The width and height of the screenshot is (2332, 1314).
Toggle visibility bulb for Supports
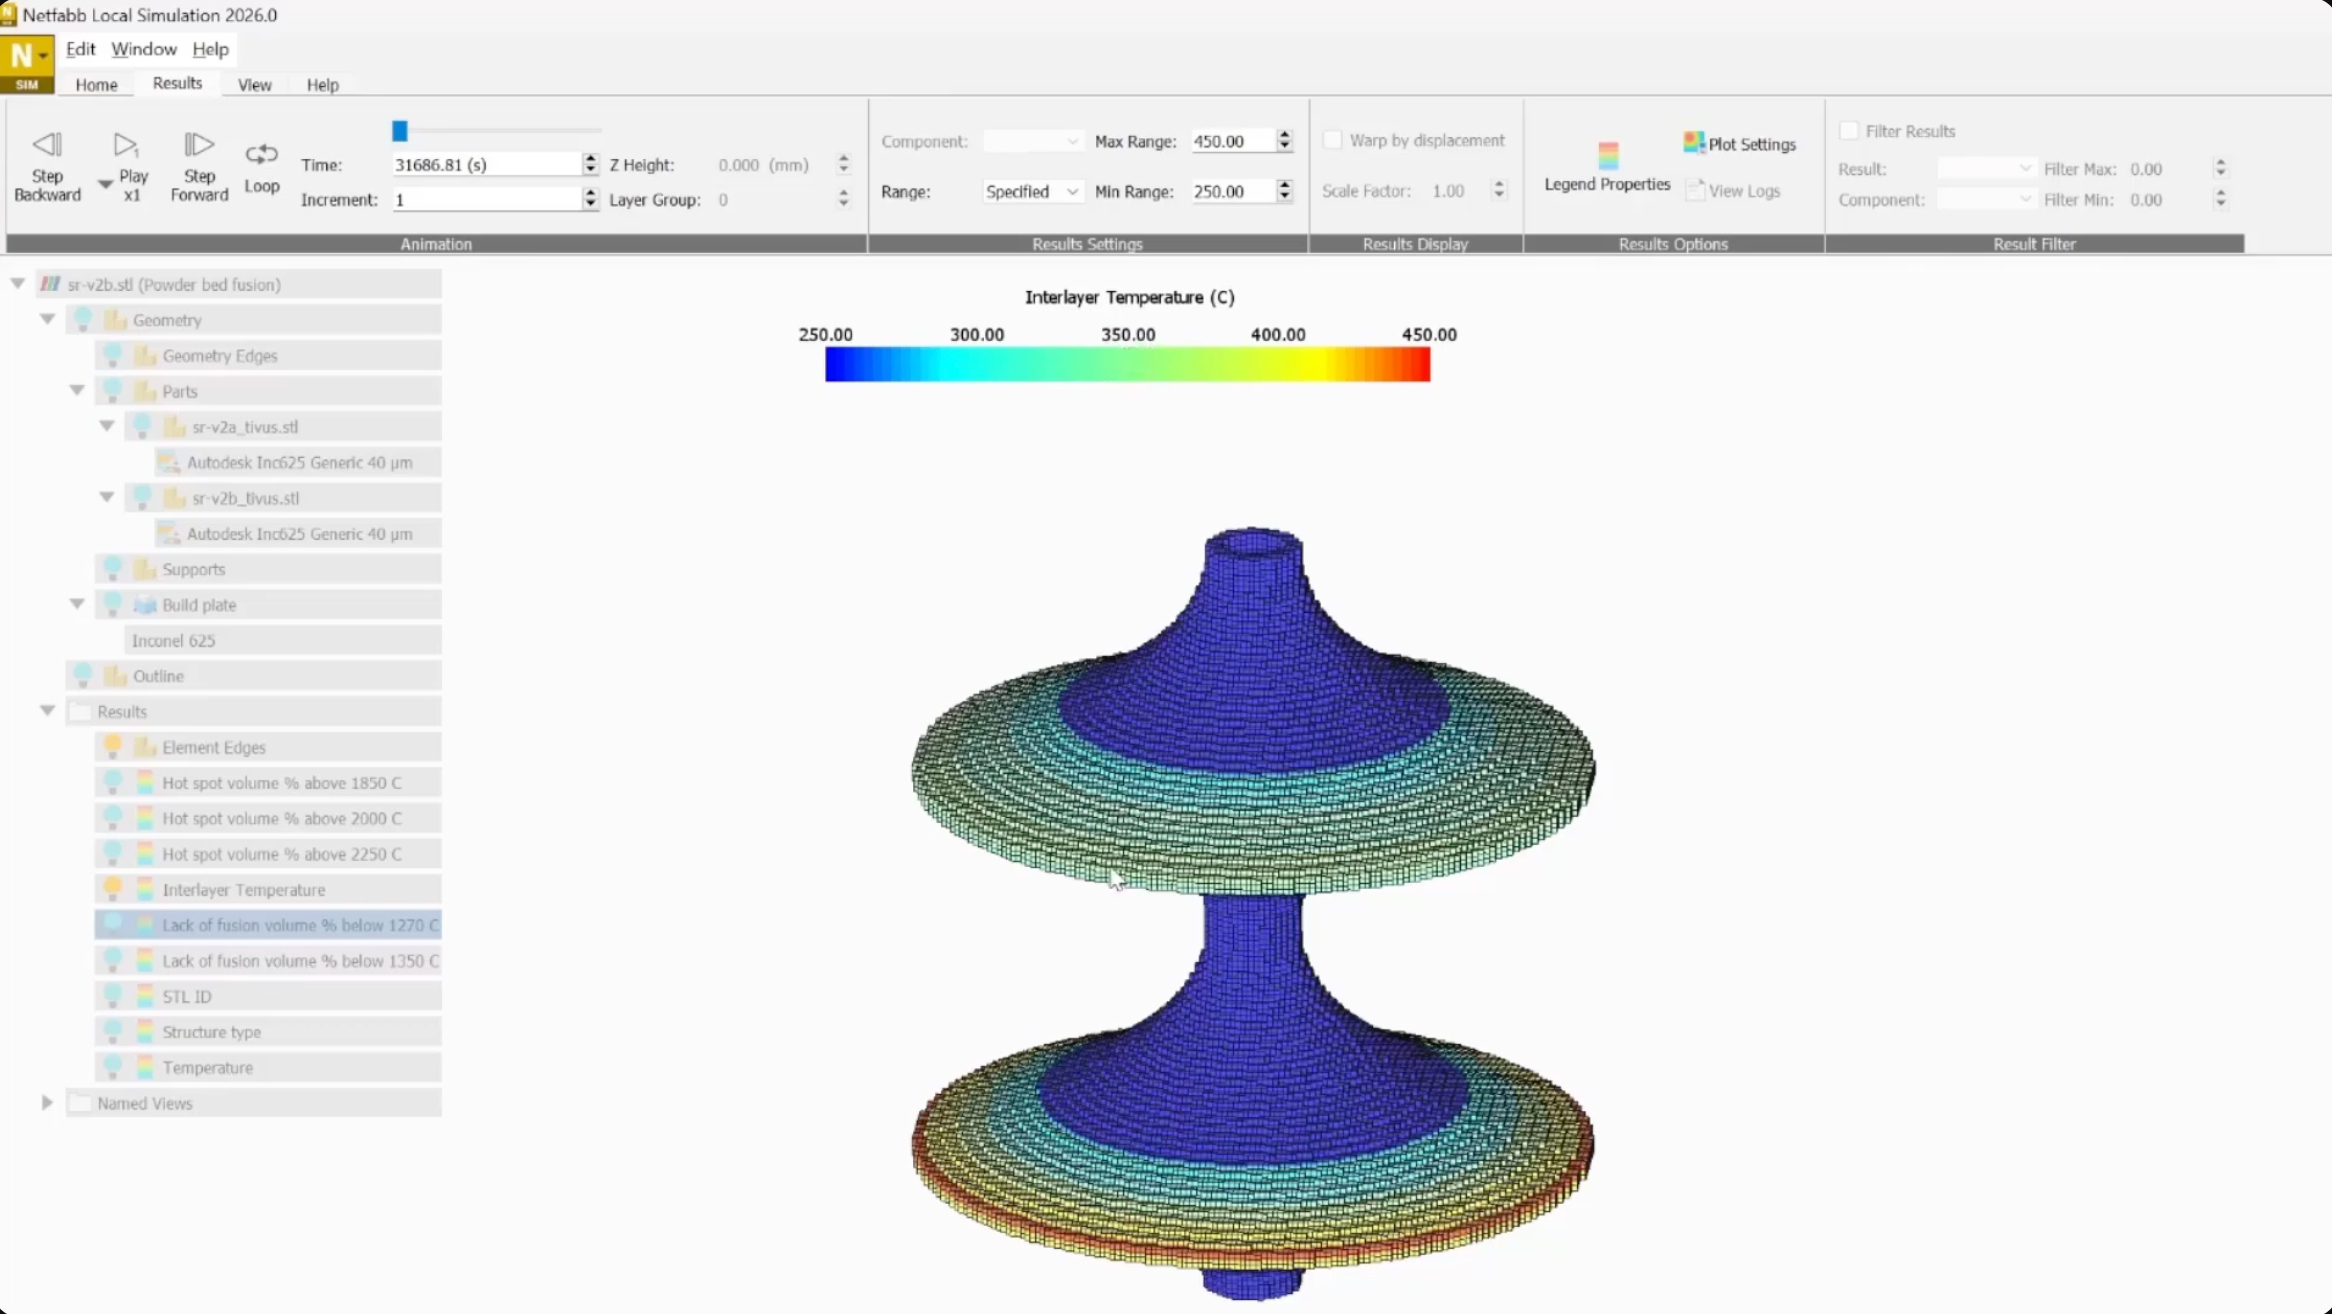(113, 569)
